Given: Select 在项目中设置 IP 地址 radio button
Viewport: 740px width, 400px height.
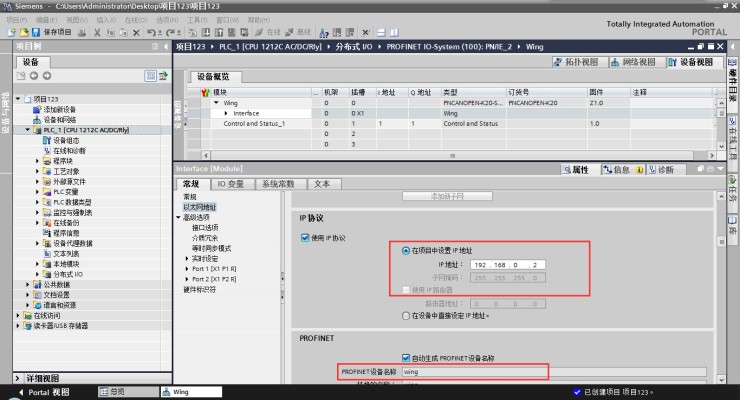Looking at the screenshot, I should pyautogui.click(x=405, y=250).
